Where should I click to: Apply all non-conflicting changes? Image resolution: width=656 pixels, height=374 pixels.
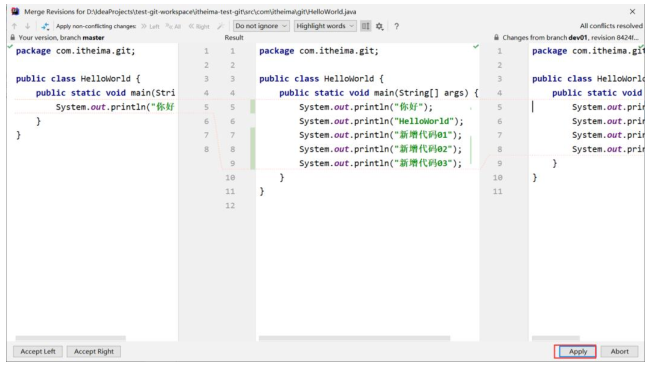(x=173, y=26)
